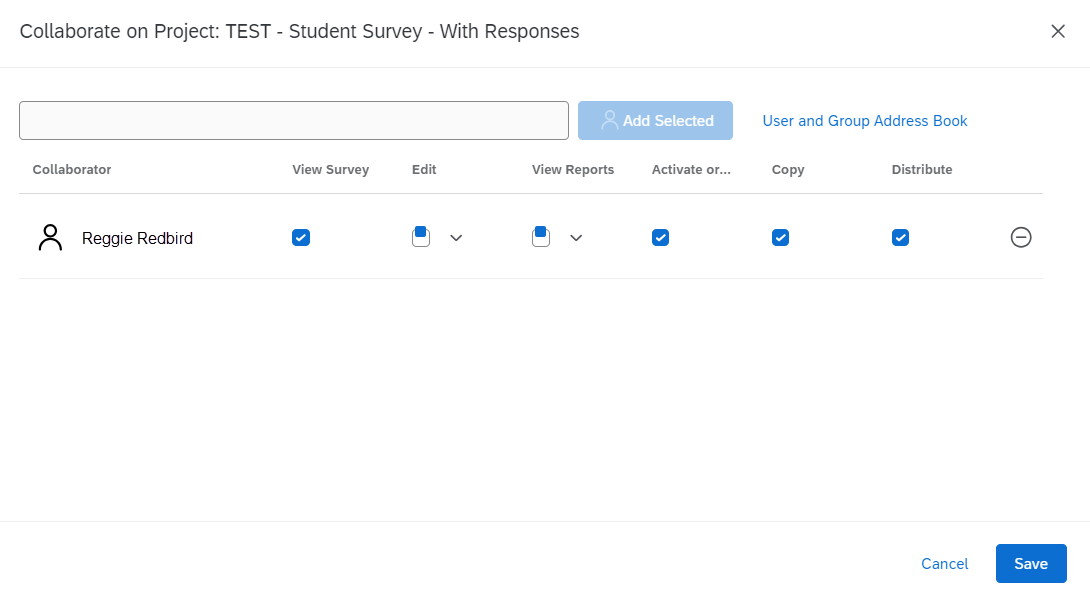The image size is (1090, 600).
Task: Click the Add Selected button
Action: point(655,120)
